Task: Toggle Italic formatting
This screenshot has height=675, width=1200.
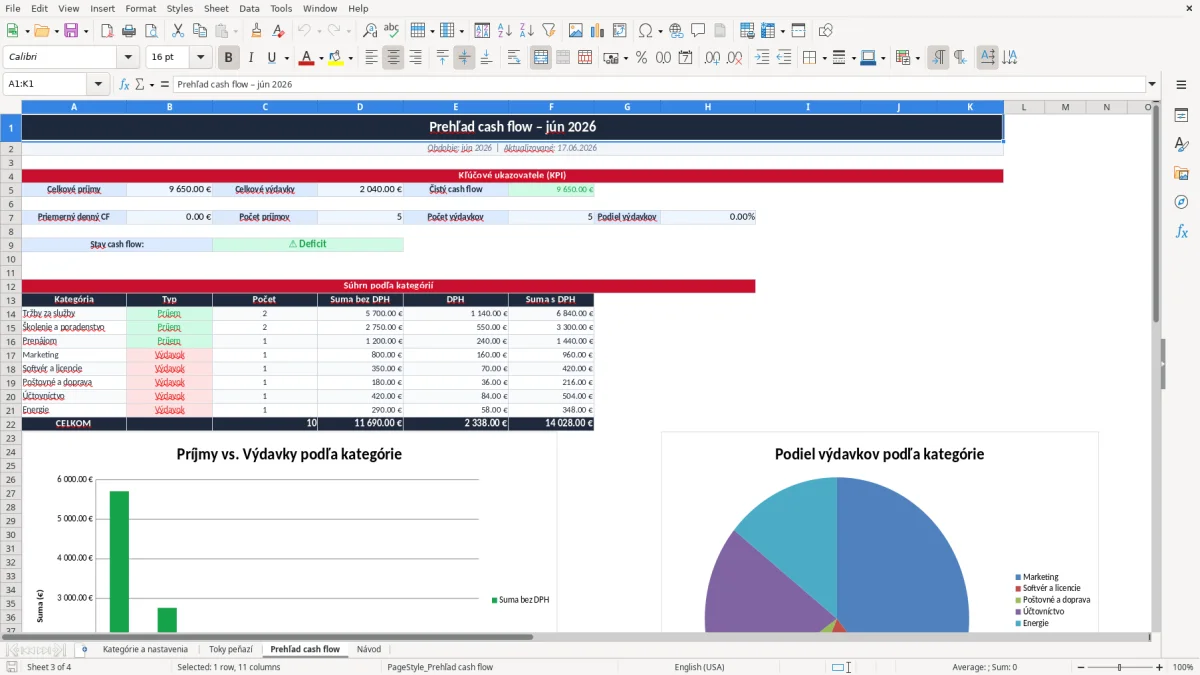Action: click(x=251, y=58)
